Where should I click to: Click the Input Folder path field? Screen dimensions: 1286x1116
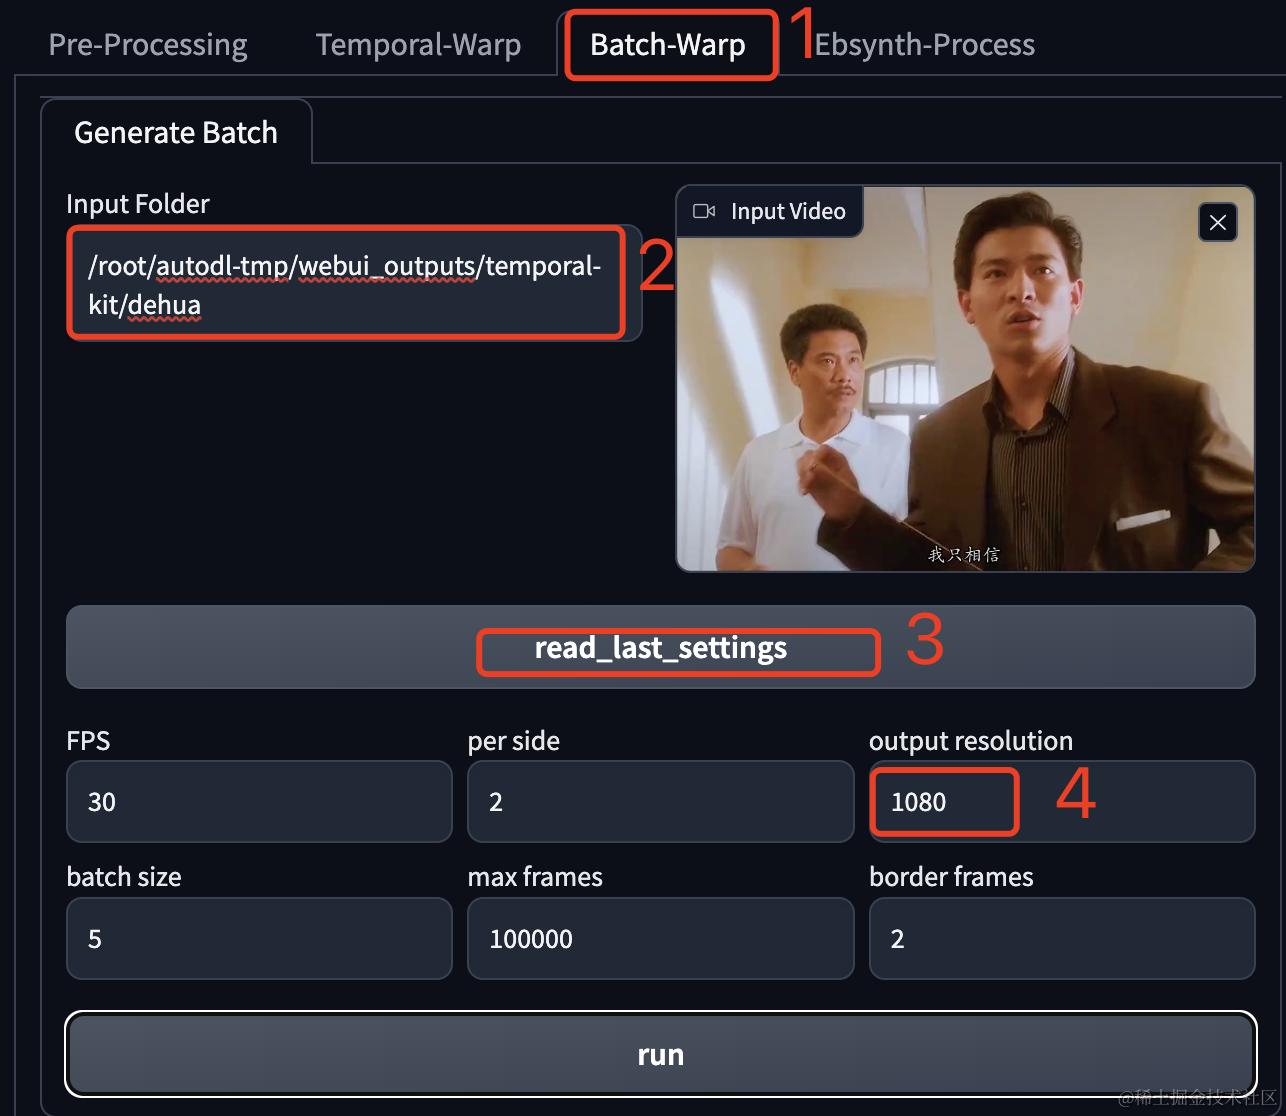pos(354,284)
